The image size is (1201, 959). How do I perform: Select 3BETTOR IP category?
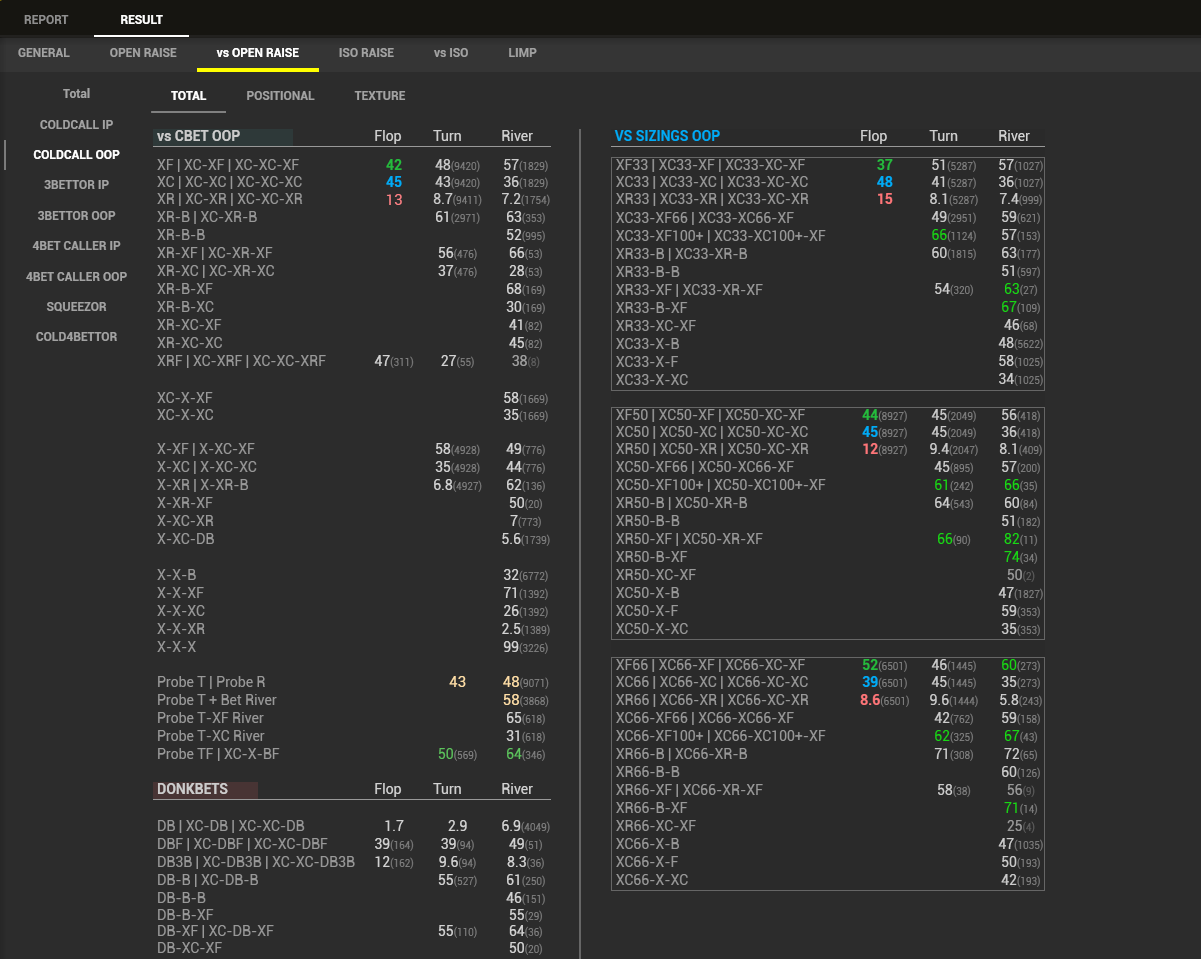[77, 185]
